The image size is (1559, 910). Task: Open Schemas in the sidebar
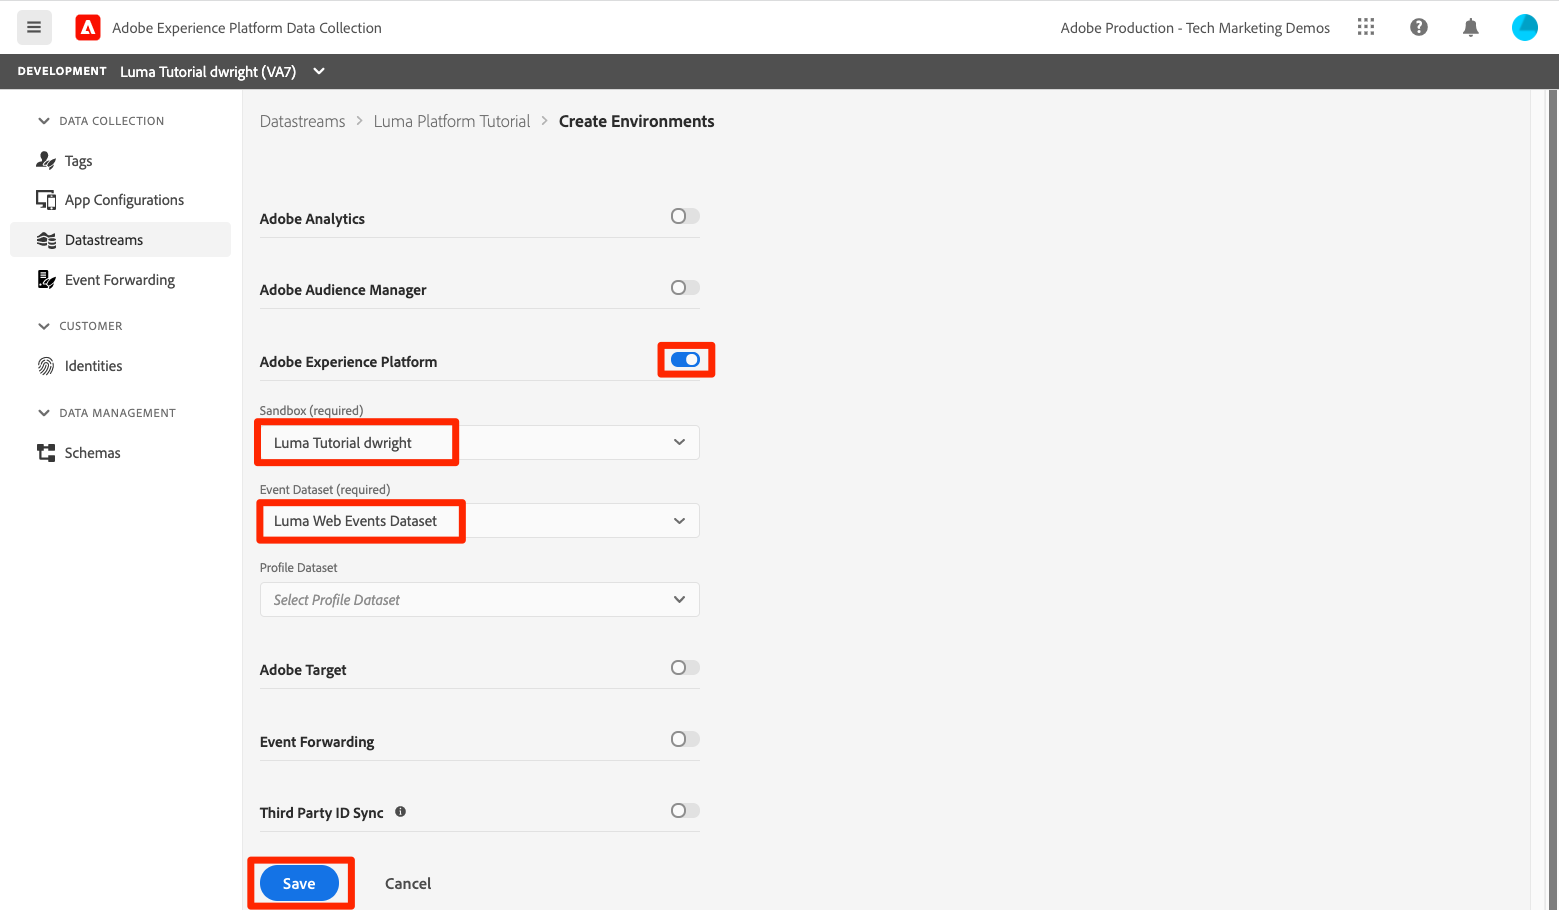tap(120, 453)
